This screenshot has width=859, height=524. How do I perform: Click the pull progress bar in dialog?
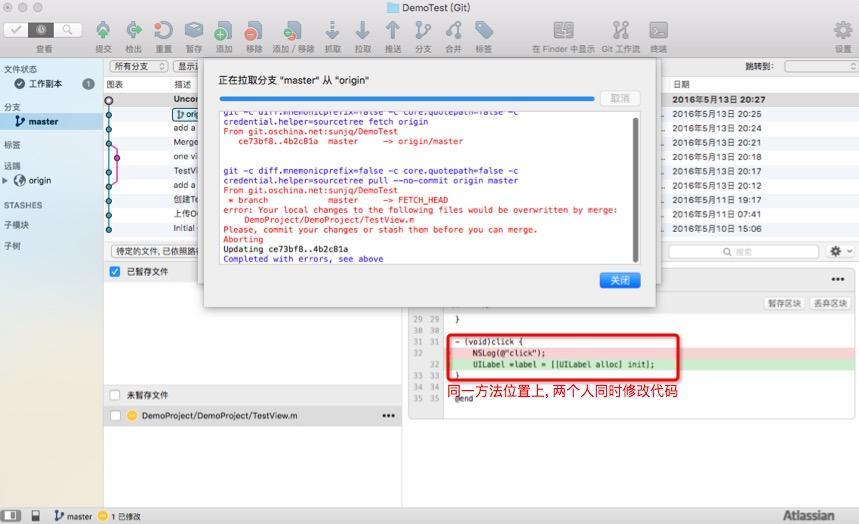[x=407, y=99]
